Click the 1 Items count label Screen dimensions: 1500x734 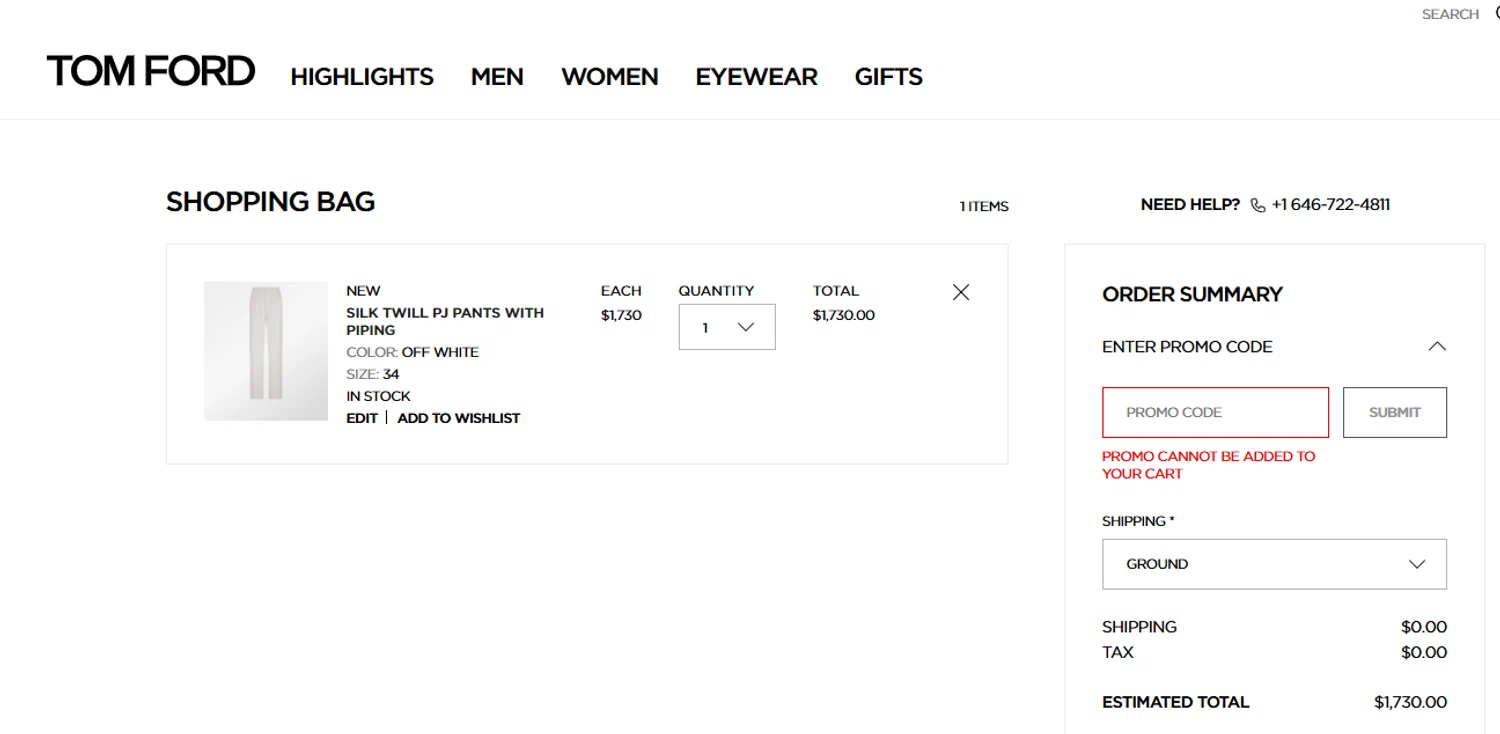click(984, 207)
